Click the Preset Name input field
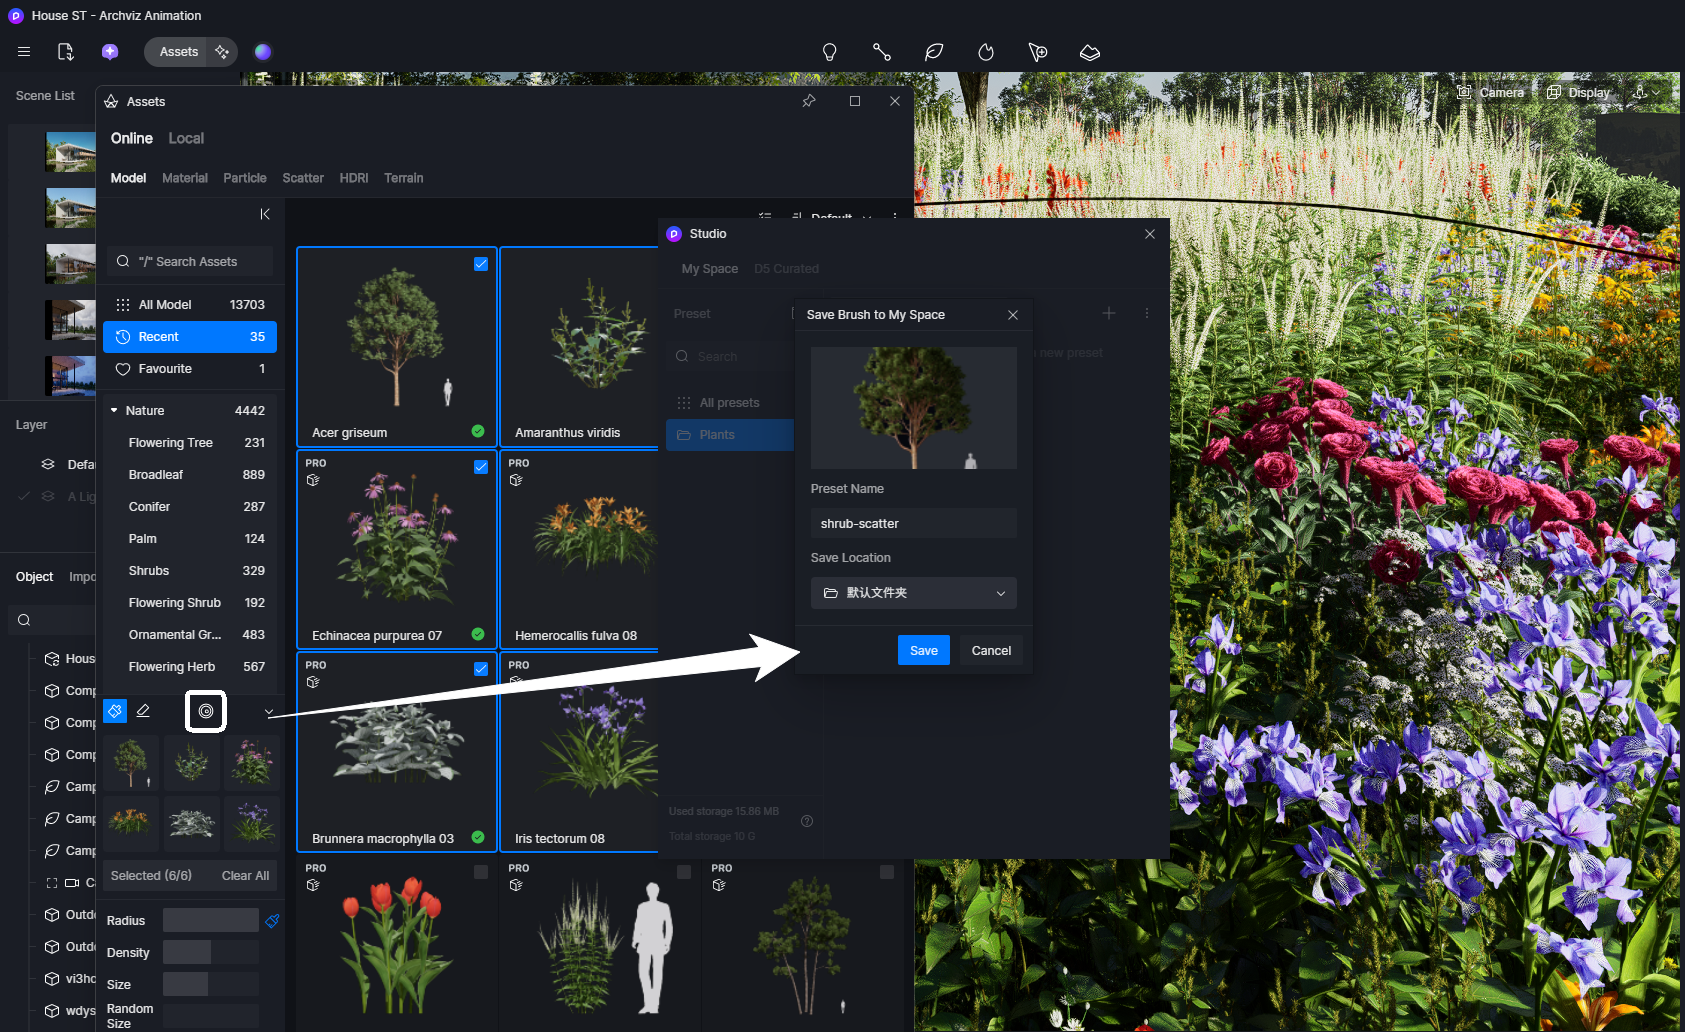1685x1032 pixels. point(914,524)
